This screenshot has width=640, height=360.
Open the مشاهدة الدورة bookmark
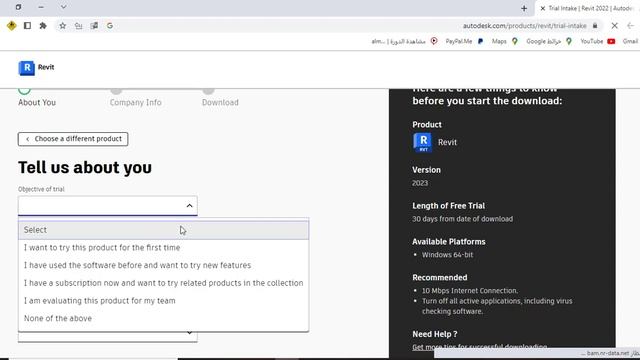coord(404,41)
